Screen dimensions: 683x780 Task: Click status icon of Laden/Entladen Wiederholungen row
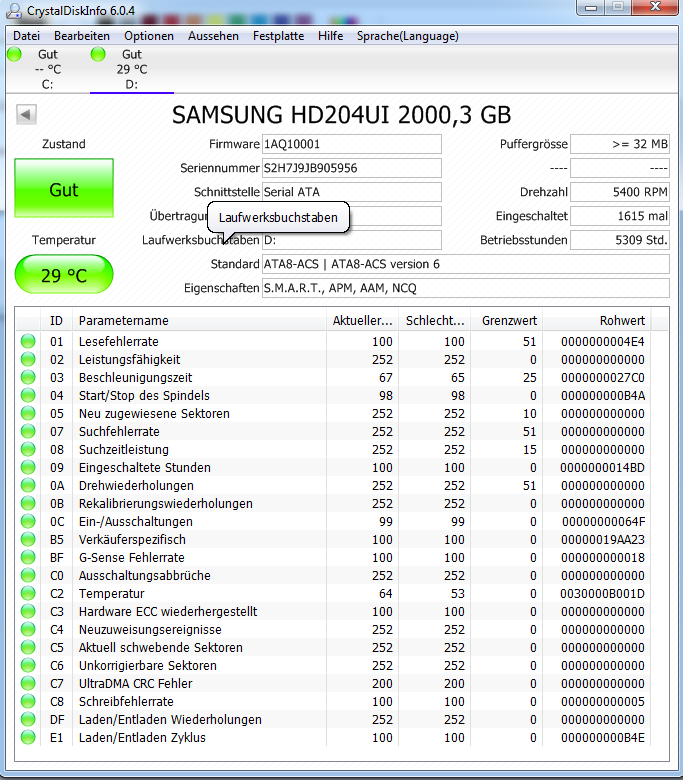(x=28, y=719)
